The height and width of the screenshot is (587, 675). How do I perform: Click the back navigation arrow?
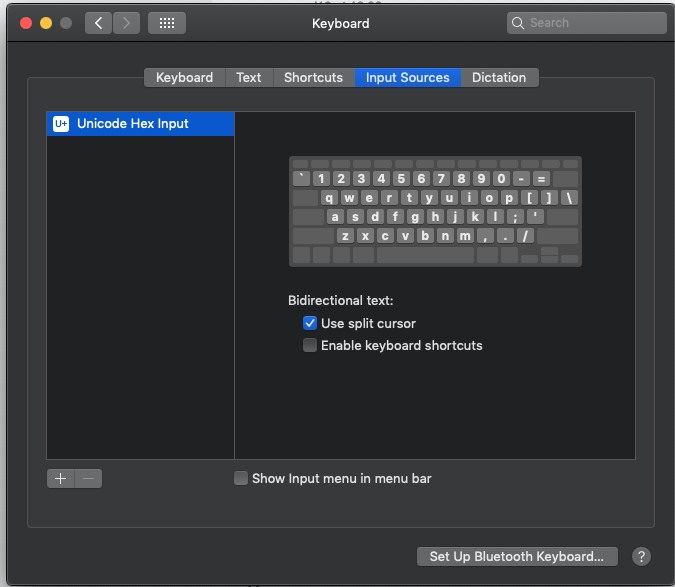point(98,22)
